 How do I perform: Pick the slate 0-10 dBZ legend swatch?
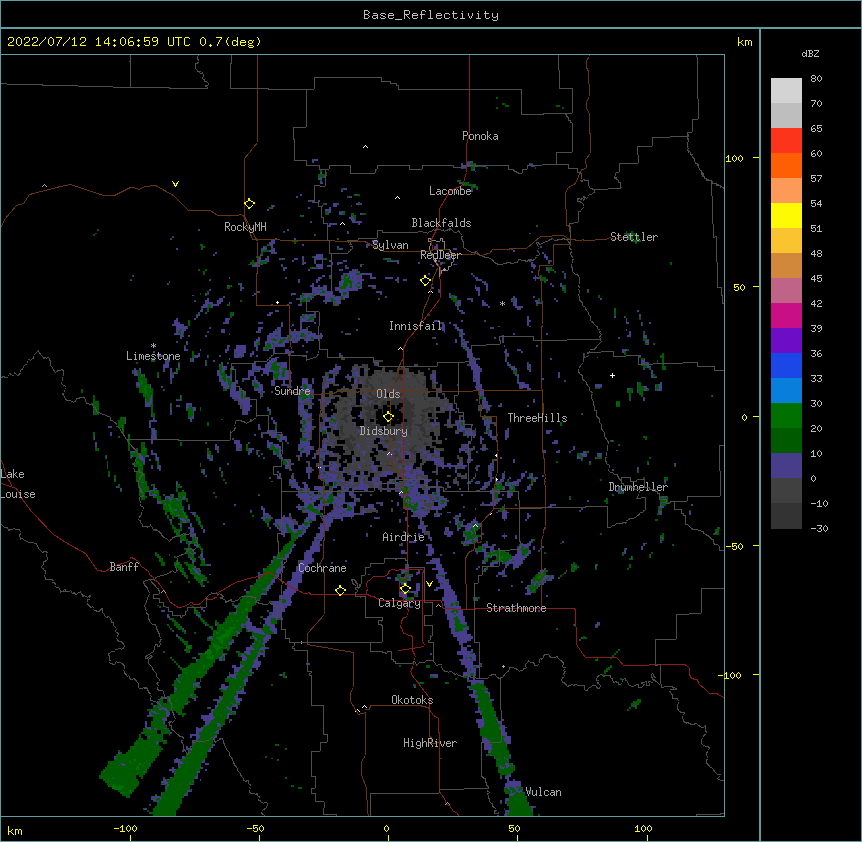pos(786,466)
